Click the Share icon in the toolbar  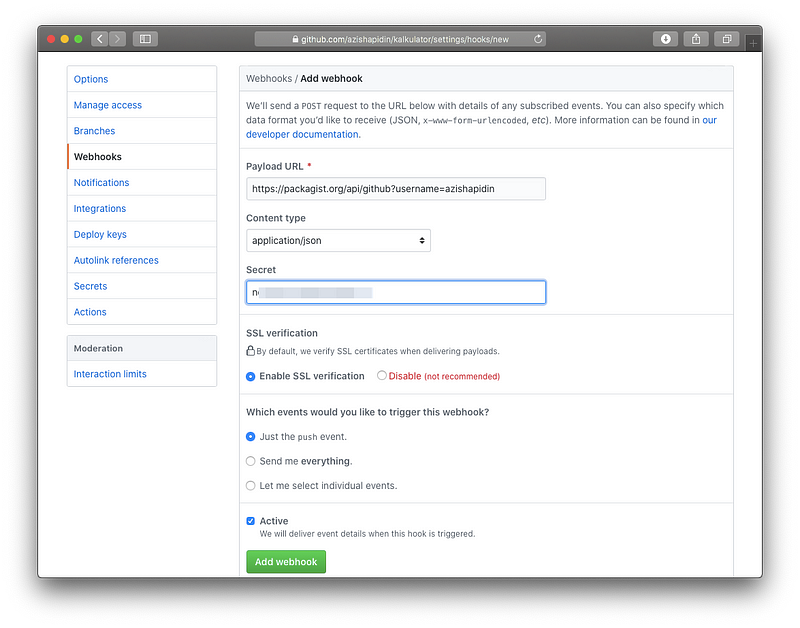tap(697, 39)
